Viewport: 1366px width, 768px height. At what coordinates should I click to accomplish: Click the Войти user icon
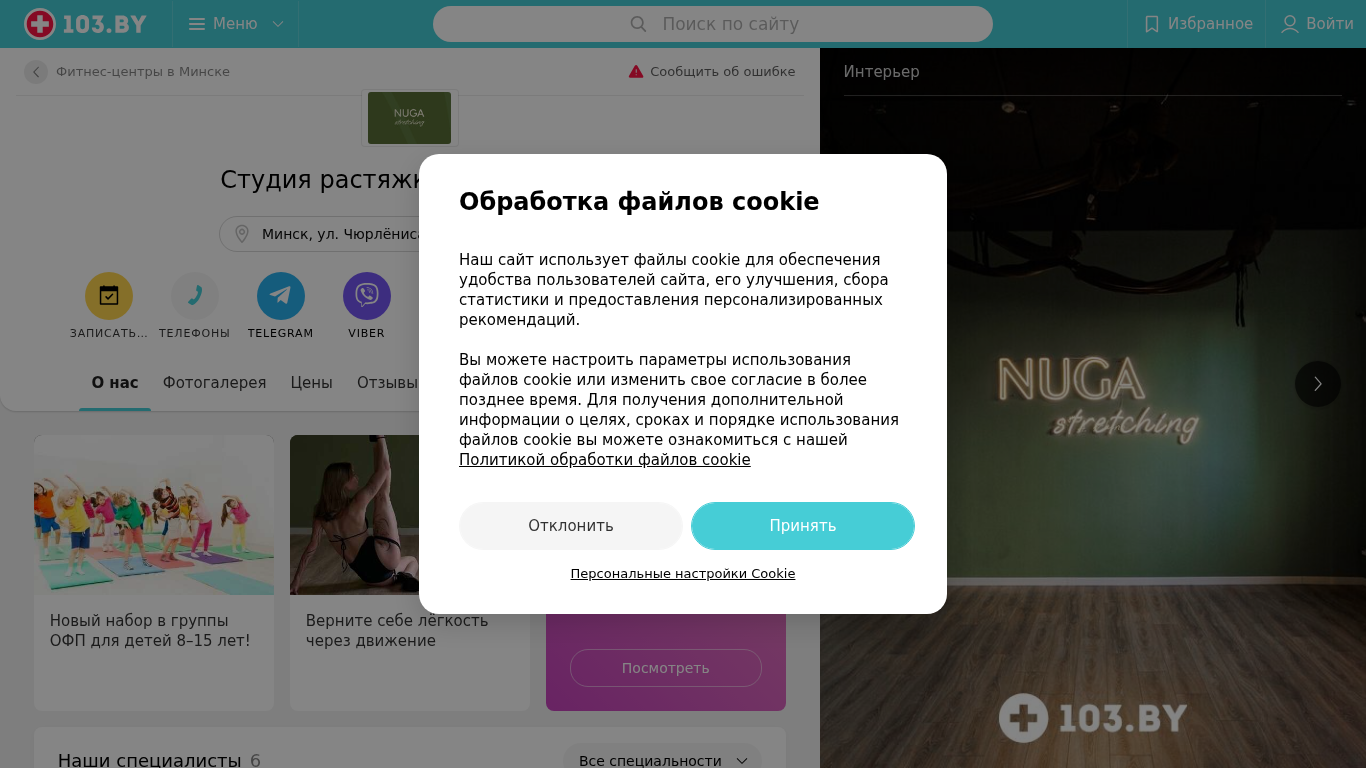click(x=1290, y=24)
